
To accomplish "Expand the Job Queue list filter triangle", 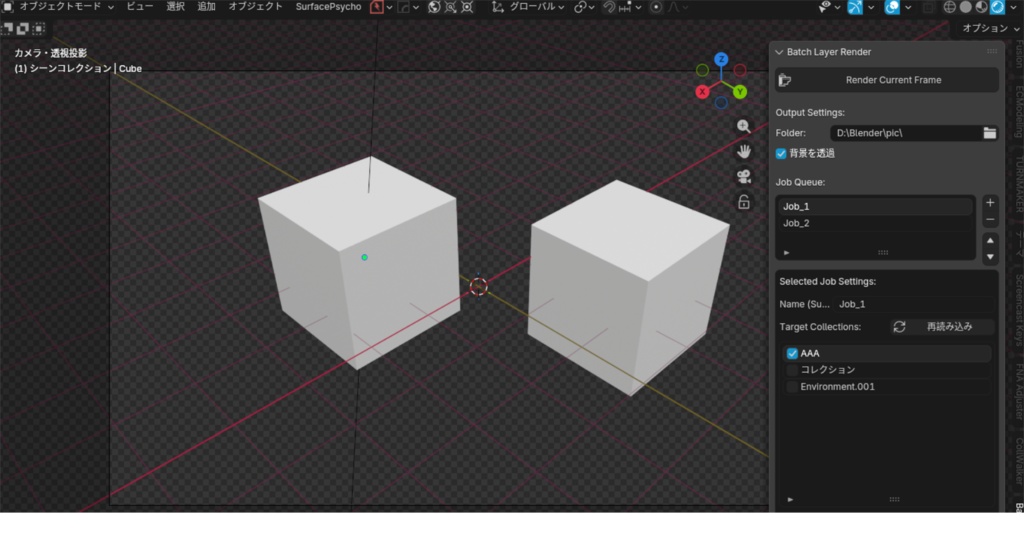I will [x=786, y=253].
